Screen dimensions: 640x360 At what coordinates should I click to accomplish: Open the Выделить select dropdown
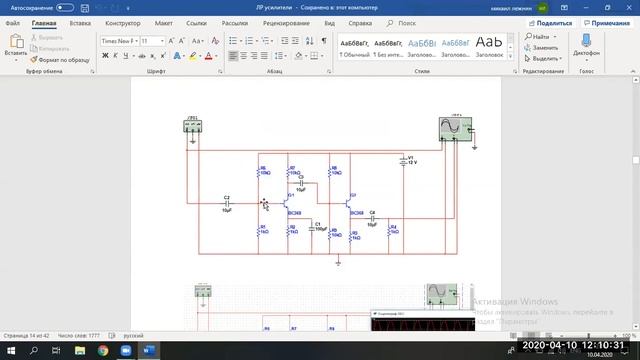544,59
